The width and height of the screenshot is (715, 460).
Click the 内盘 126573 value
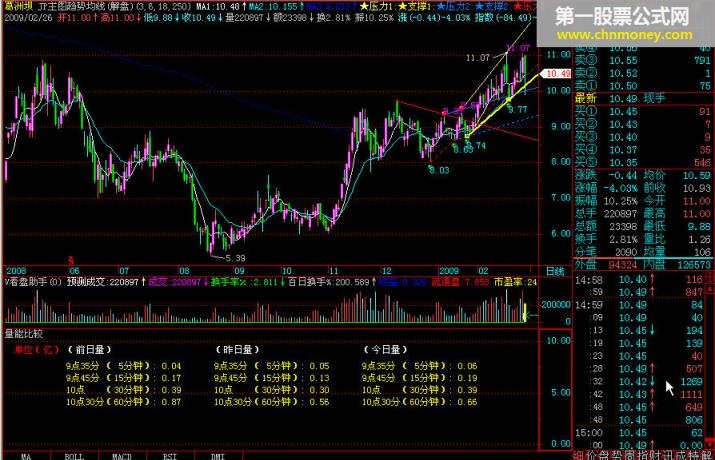point(693,264)
